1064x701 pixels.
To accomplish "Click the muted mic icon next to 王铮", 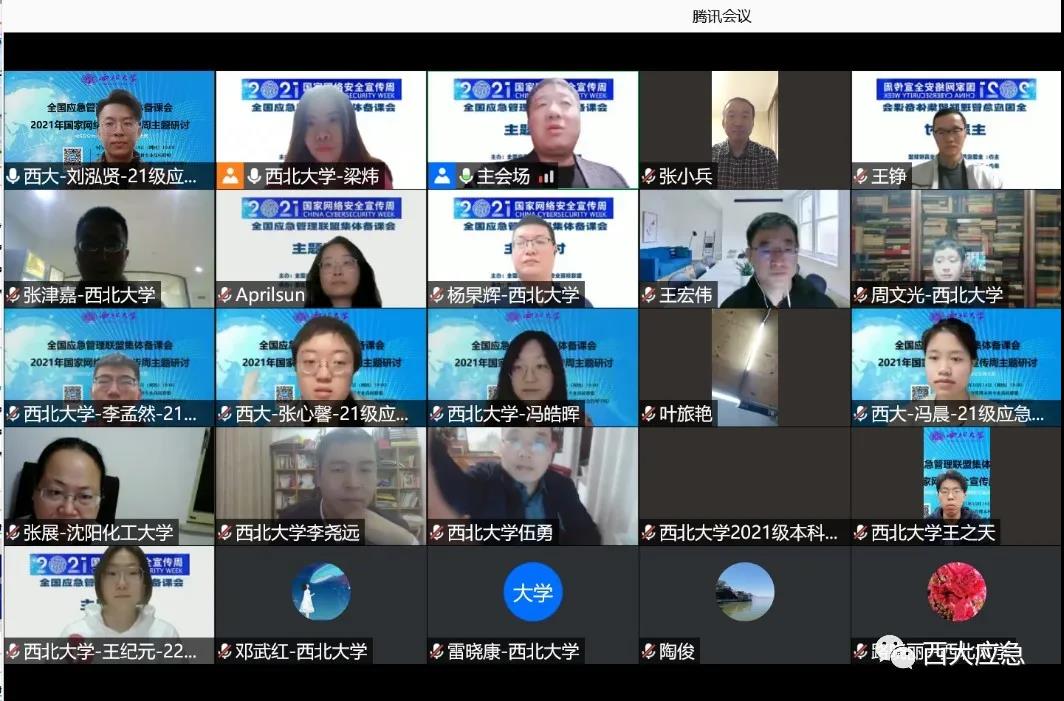I will pos(861,177).
